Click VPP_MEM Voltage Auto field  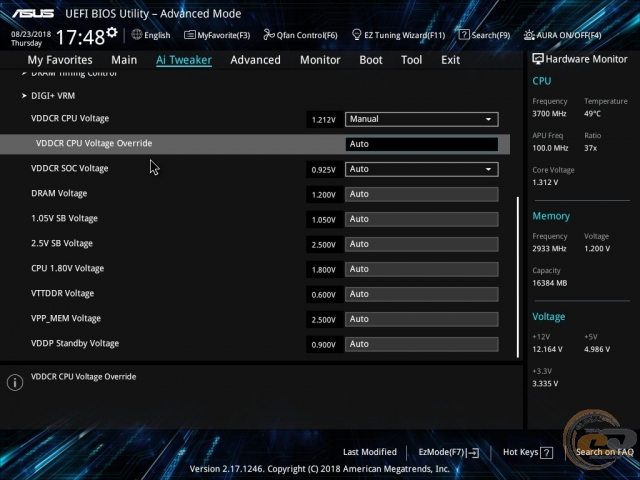pos(422,319)
